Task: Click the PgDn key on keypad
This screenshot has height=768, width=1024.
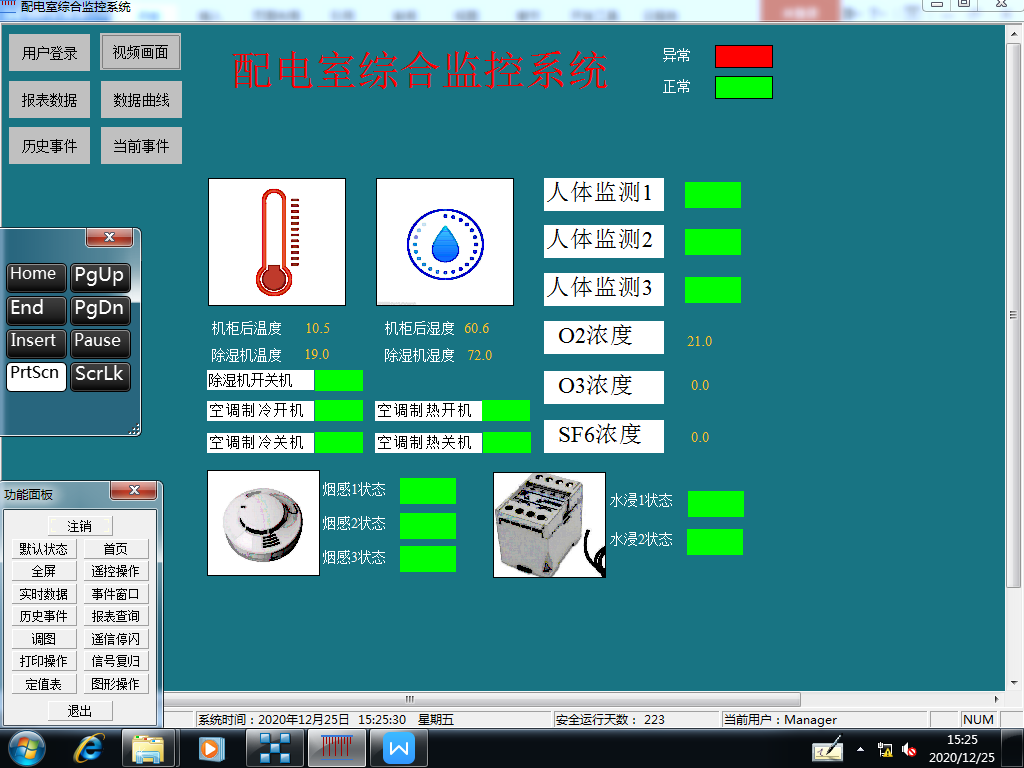Action: tap(99, 309)
